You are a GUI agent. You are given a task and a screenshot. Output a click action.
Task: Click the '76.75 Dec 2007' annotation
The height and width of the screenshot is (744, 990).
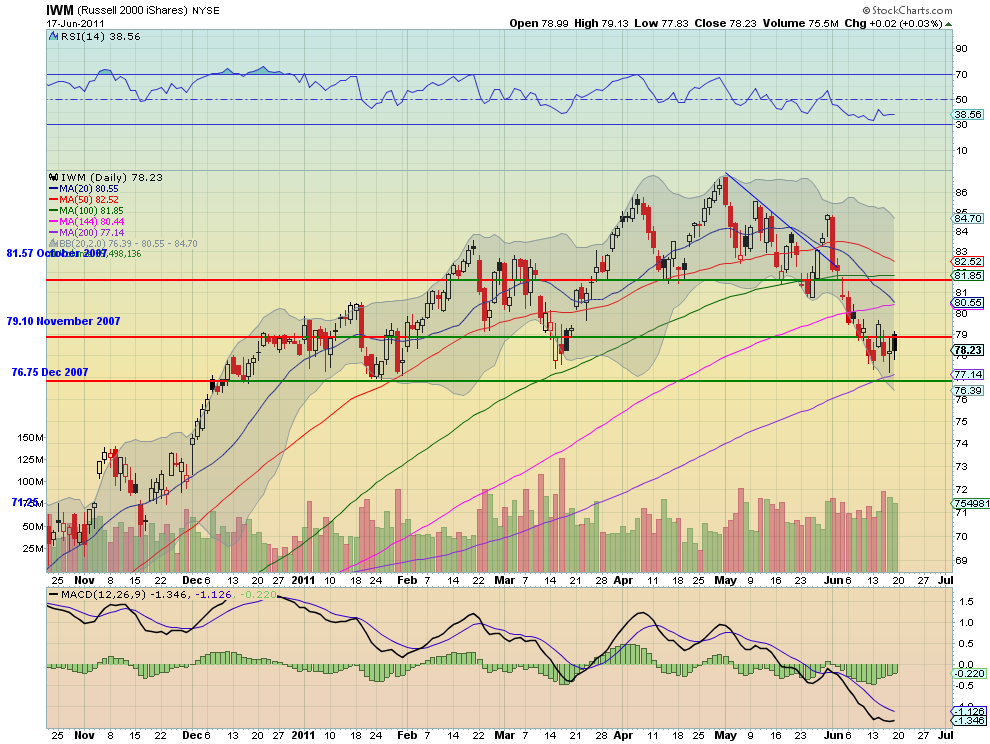pos(50,372)
